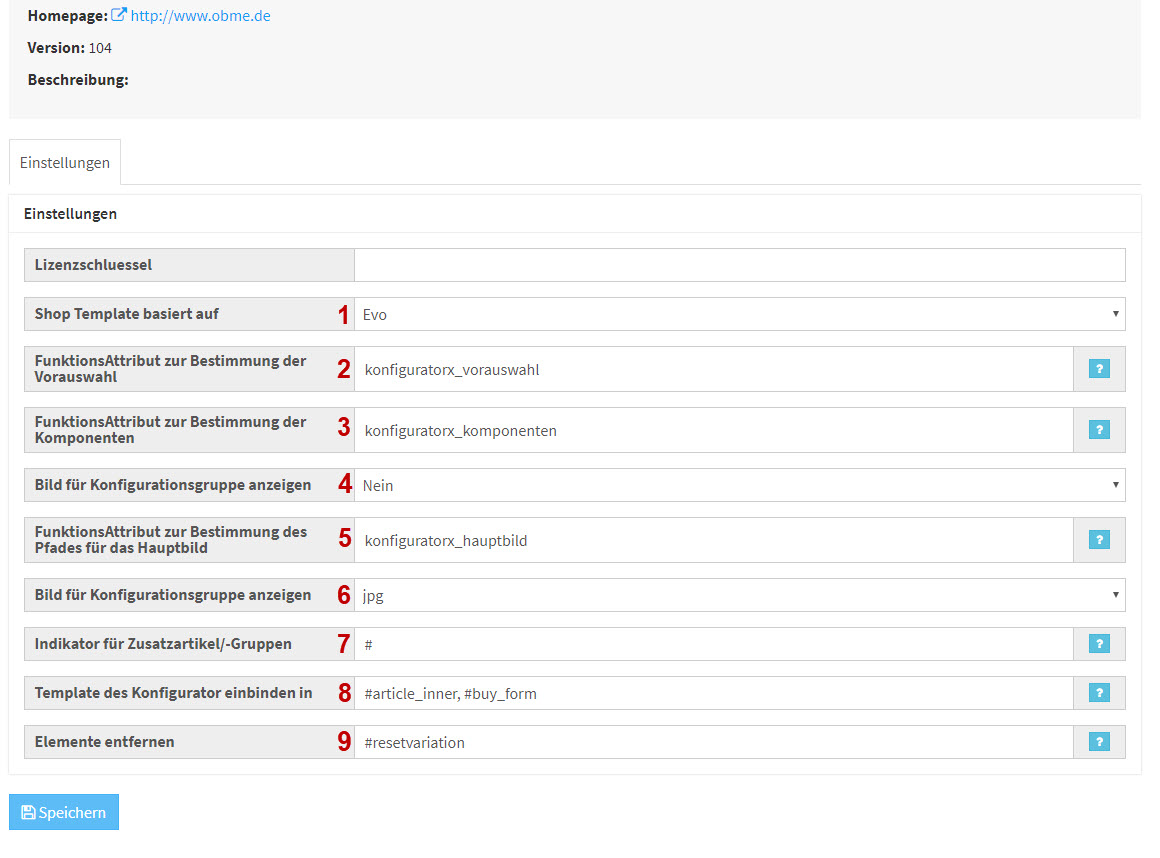Focus the konfiguratorx_vorauswahl text field
This screenshot has width=1160, height=858.
coord(713,369)
